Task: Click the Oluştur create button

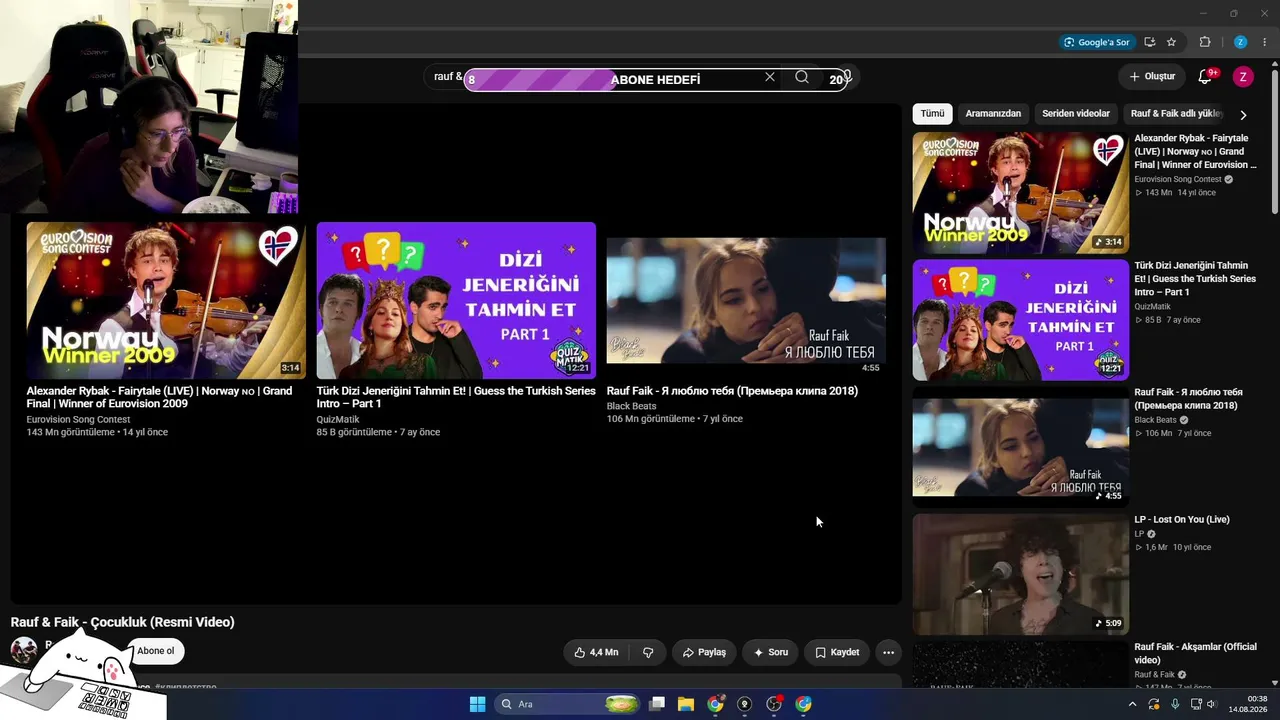Action: 1152,76
